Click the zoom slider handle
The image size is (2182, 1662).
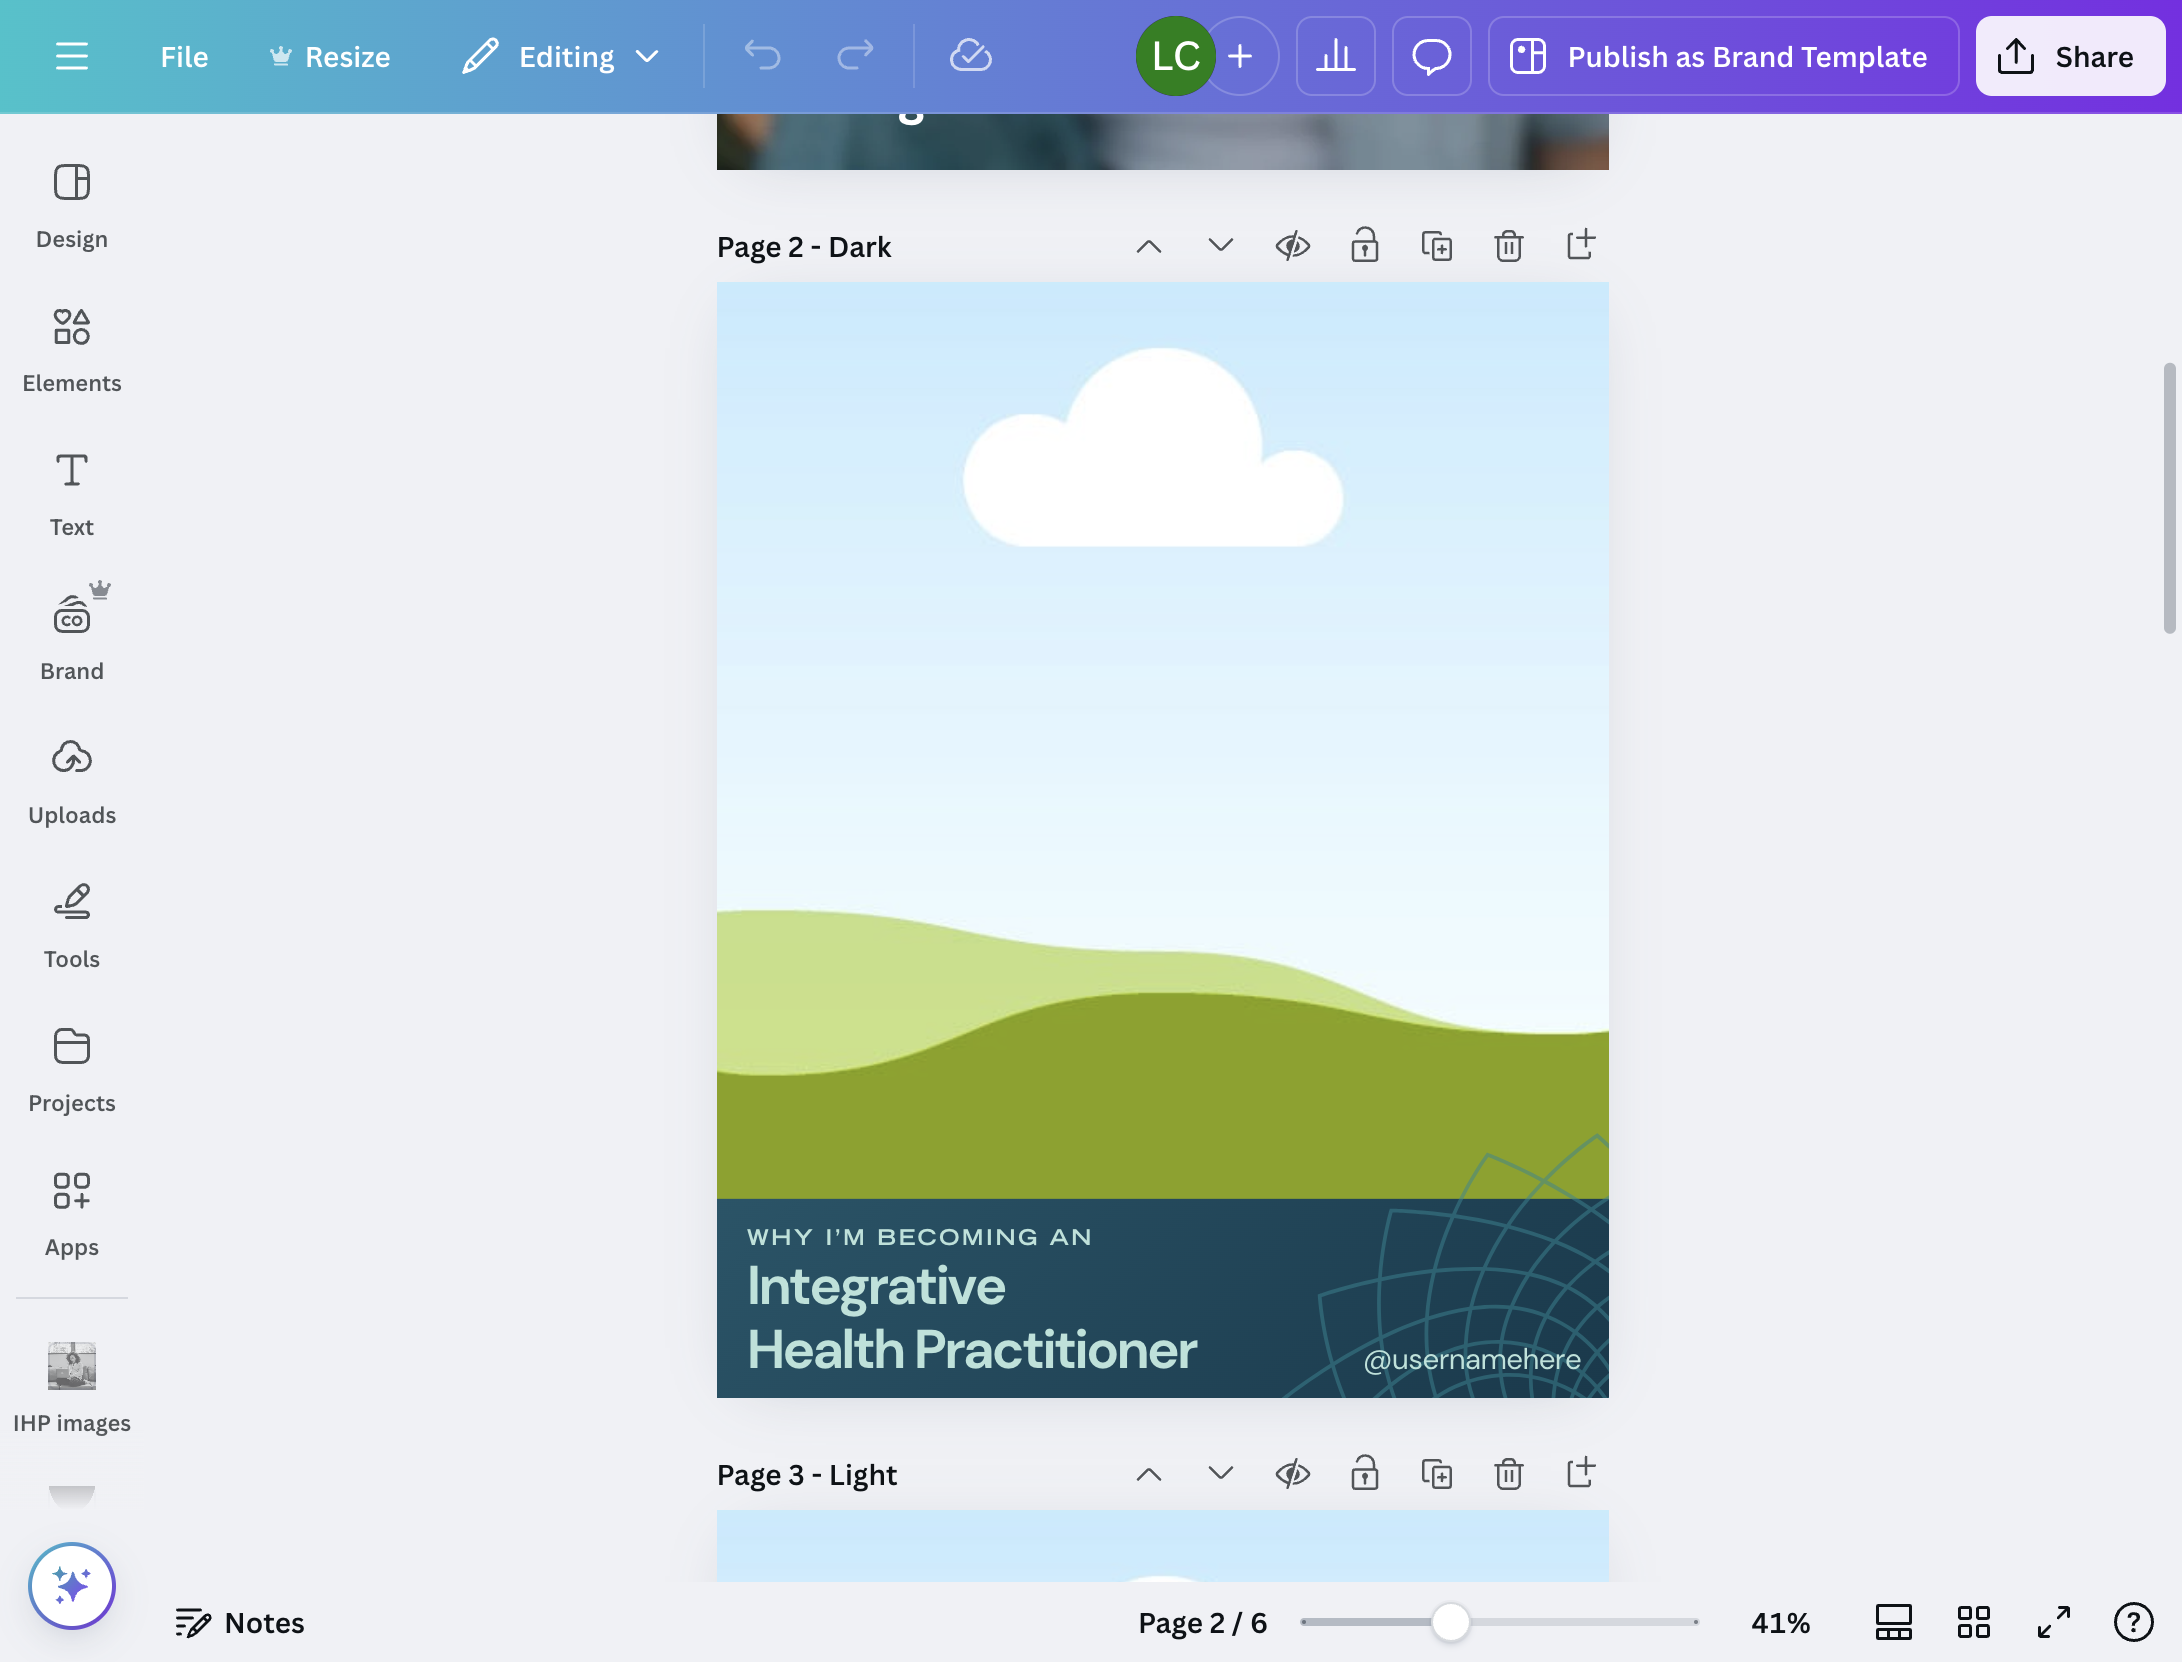coord(1450,1622)
